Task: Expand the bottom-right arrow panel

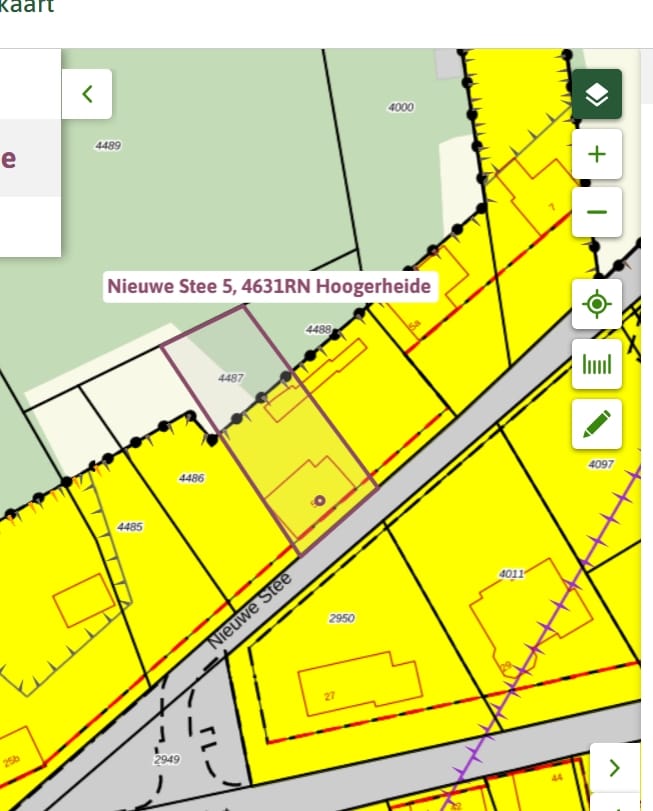Action: (x=615, y=767)
